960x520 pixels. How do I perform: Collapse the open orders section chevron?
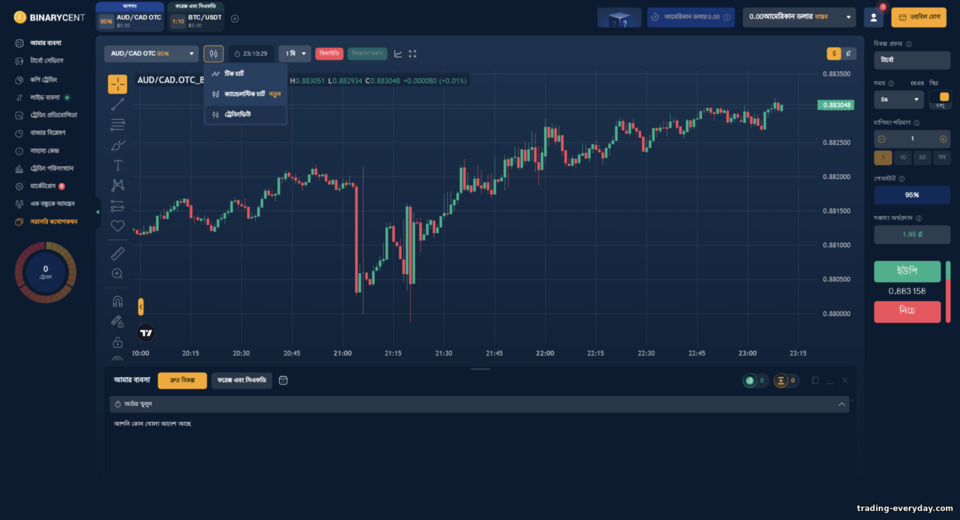(841, 404)
